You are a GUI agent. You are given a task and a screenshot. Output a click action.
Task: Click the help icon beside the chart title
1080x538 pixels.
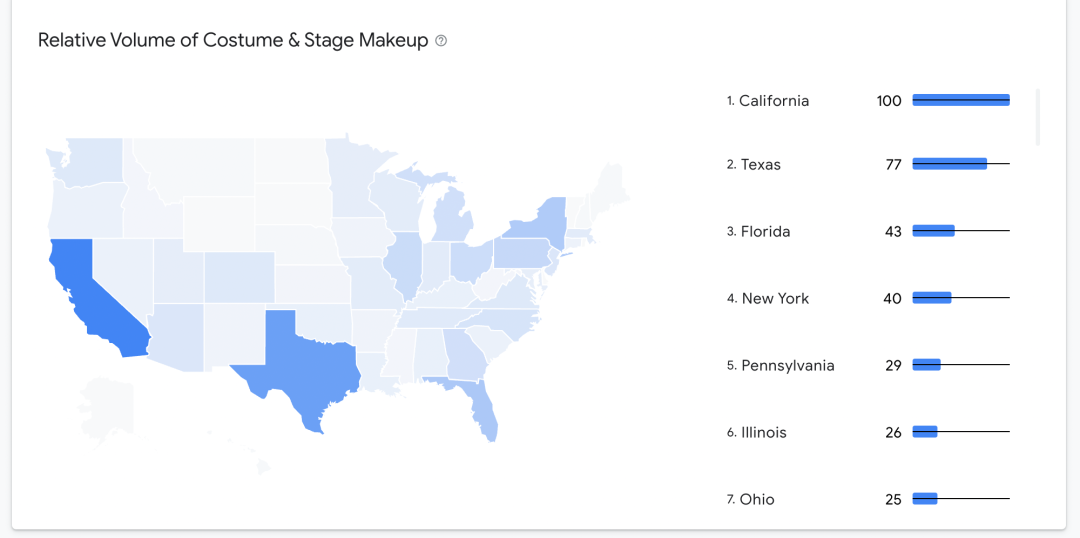441,41
